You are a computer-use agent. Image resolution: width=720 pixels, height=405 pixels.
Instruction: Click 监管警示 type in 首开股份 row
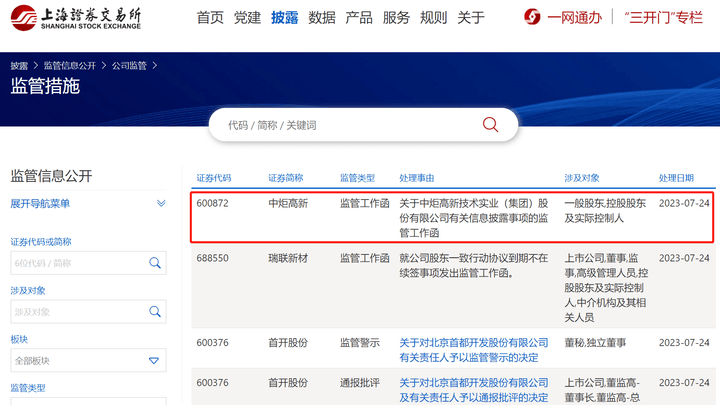point(360,343)
